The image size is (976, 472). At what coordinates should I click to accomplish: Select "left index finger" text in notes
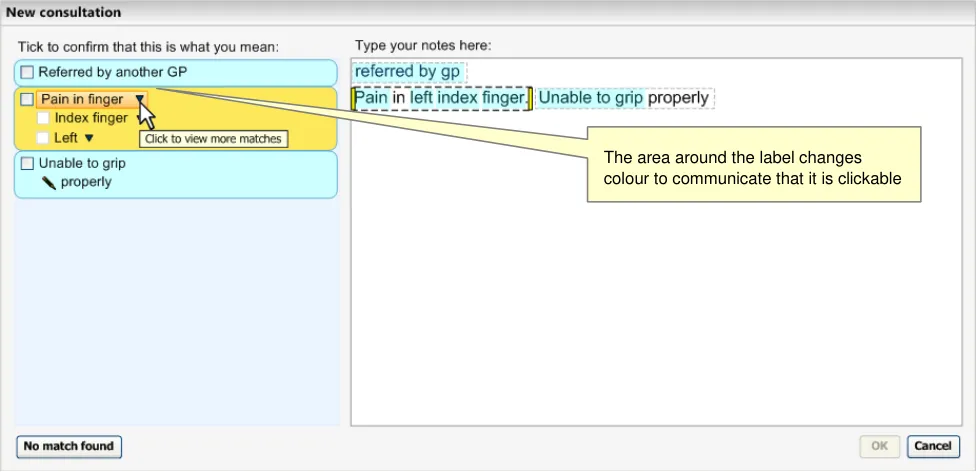point(466,98)
